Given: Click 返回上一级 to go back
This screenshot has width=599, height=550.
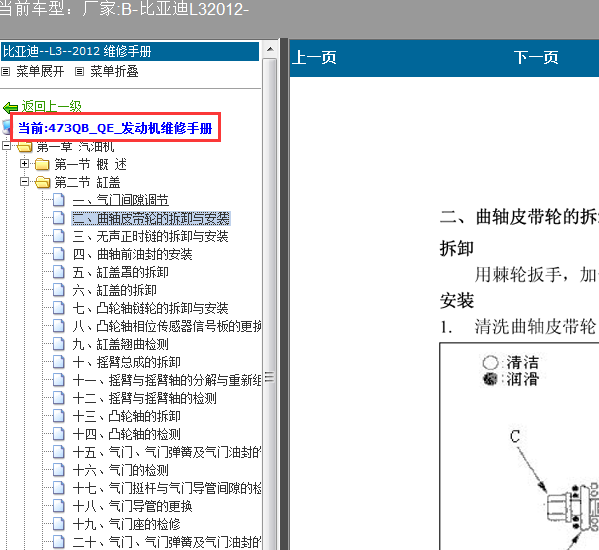Looking at the screenshot, I should 51,106.
